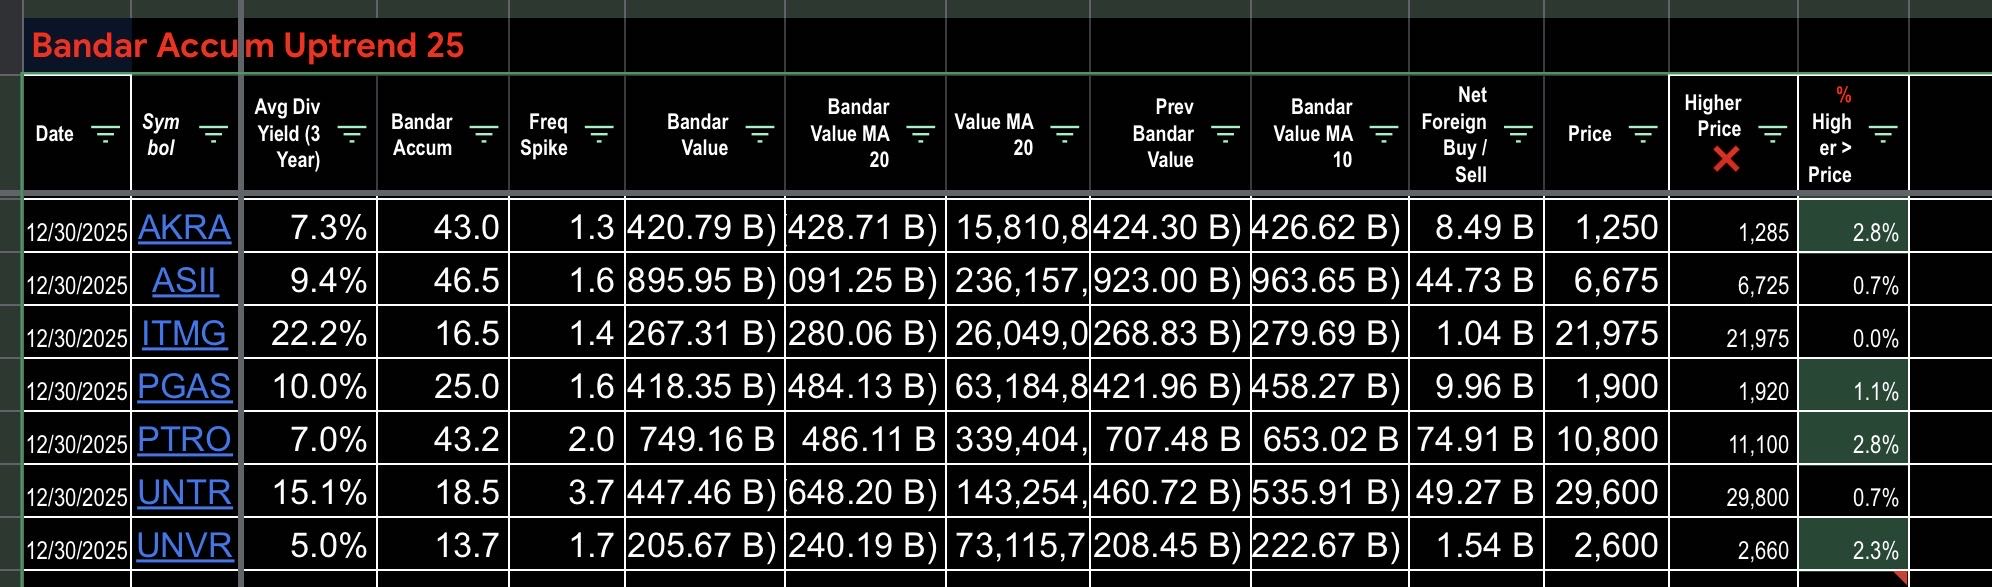Select the 653.02 B cell
This screenshot has width=1992, height=587.
(1329, 439)
